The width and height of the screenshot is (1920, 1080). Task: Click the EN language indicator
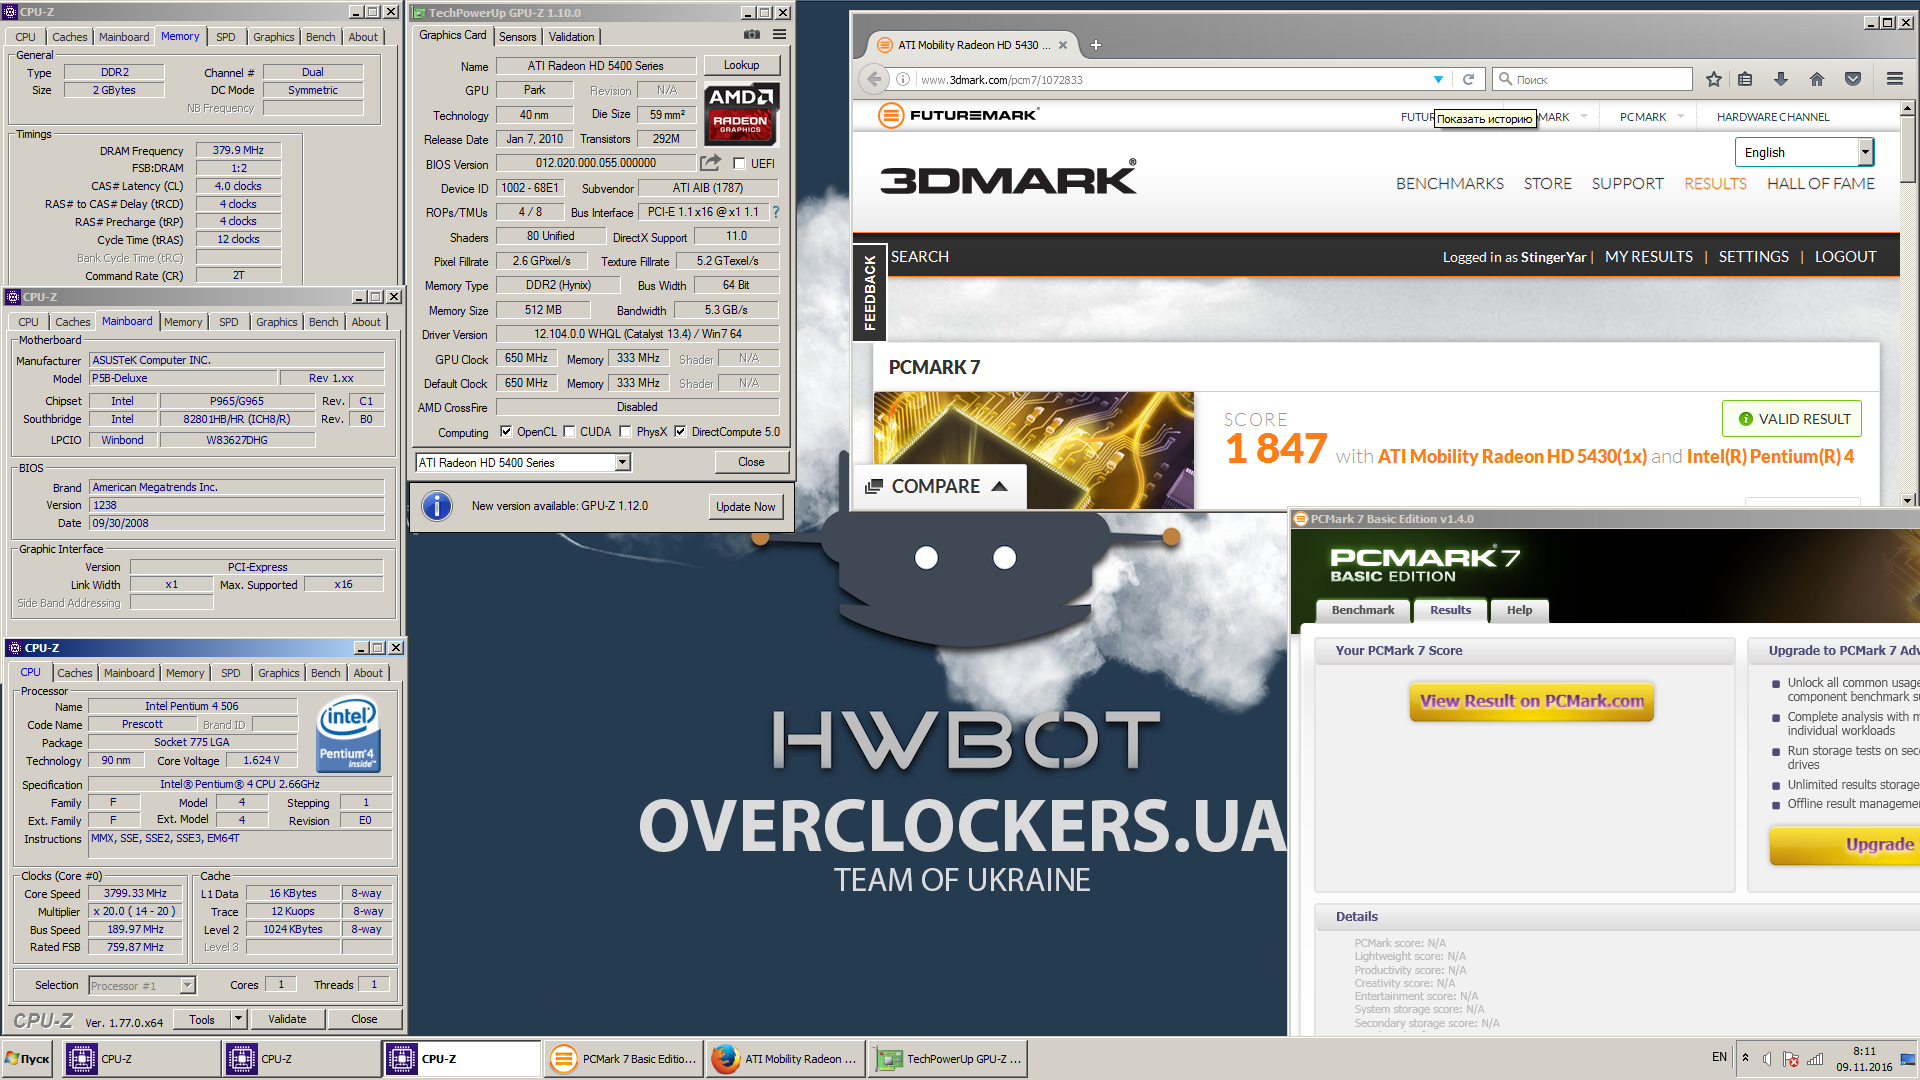click(1719, 1057)
